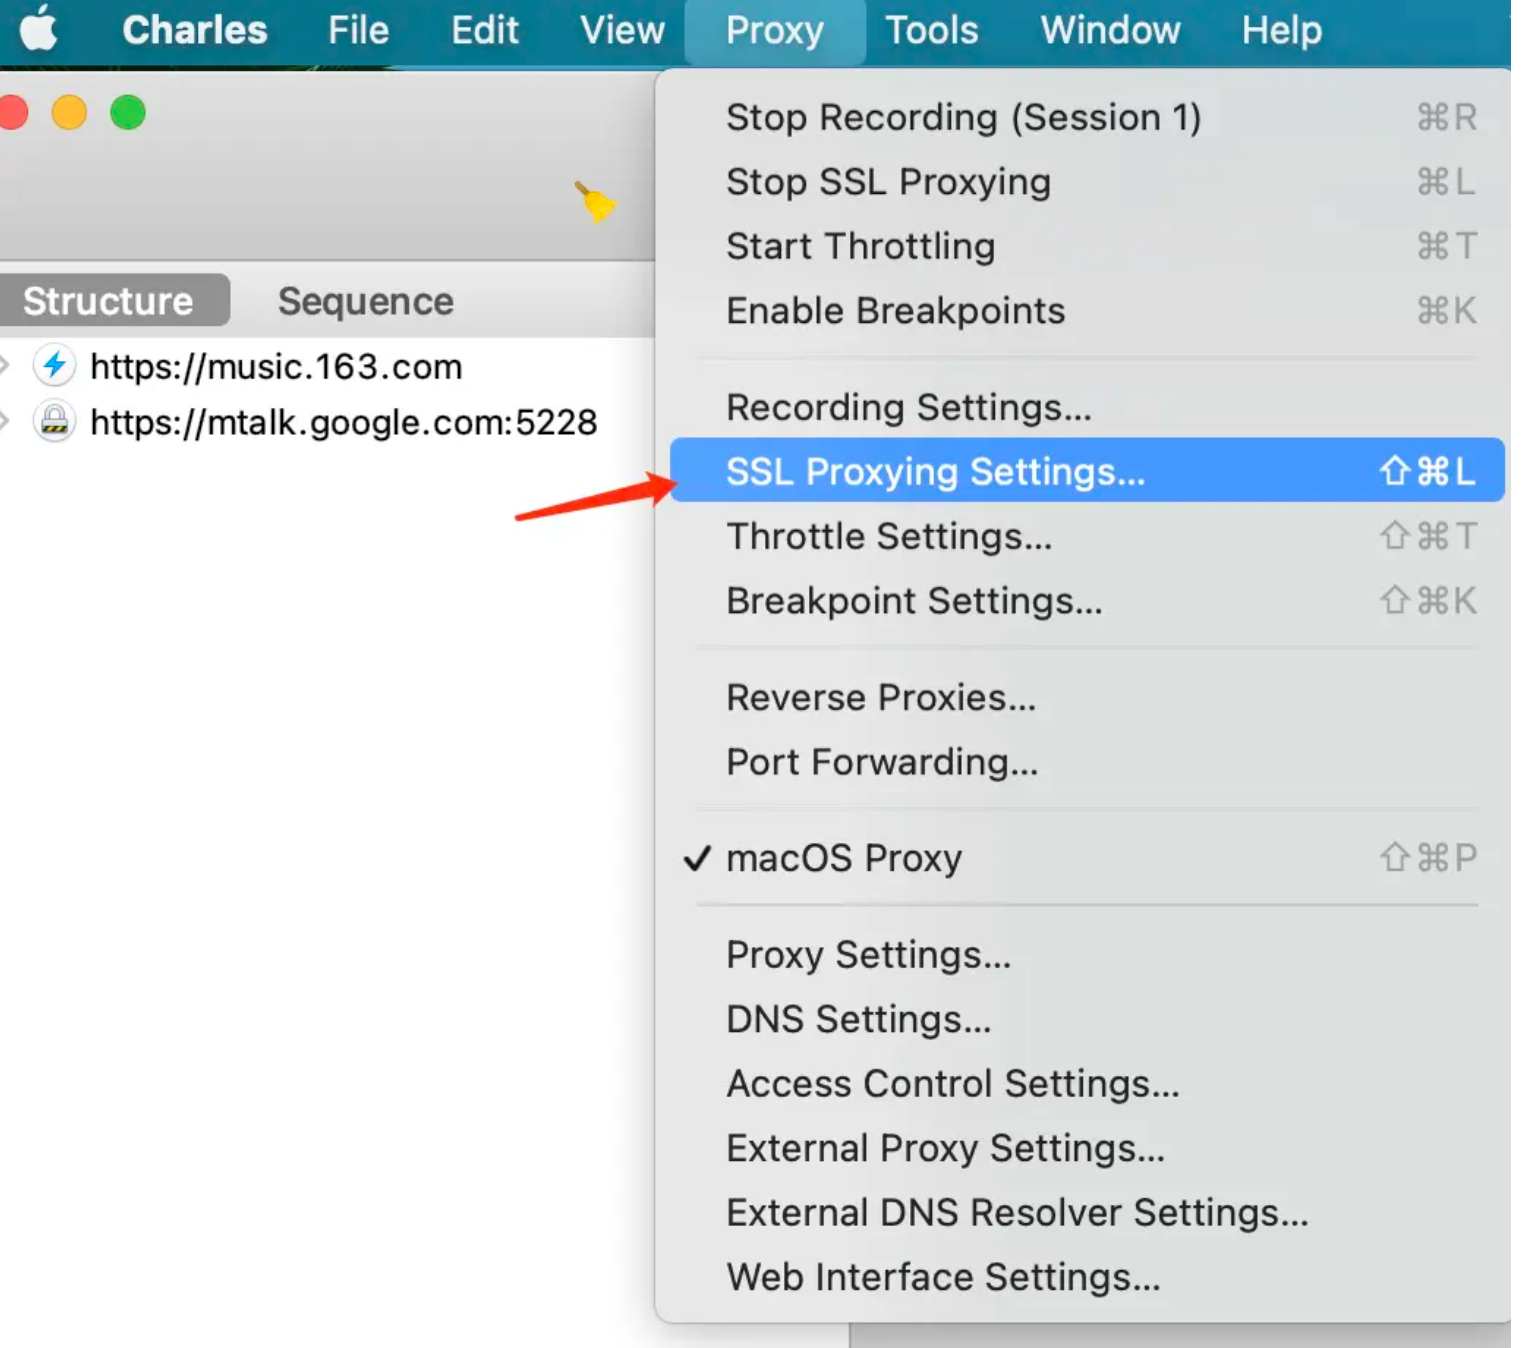
Task: Open the Help menu
Action: point(1281,30)
